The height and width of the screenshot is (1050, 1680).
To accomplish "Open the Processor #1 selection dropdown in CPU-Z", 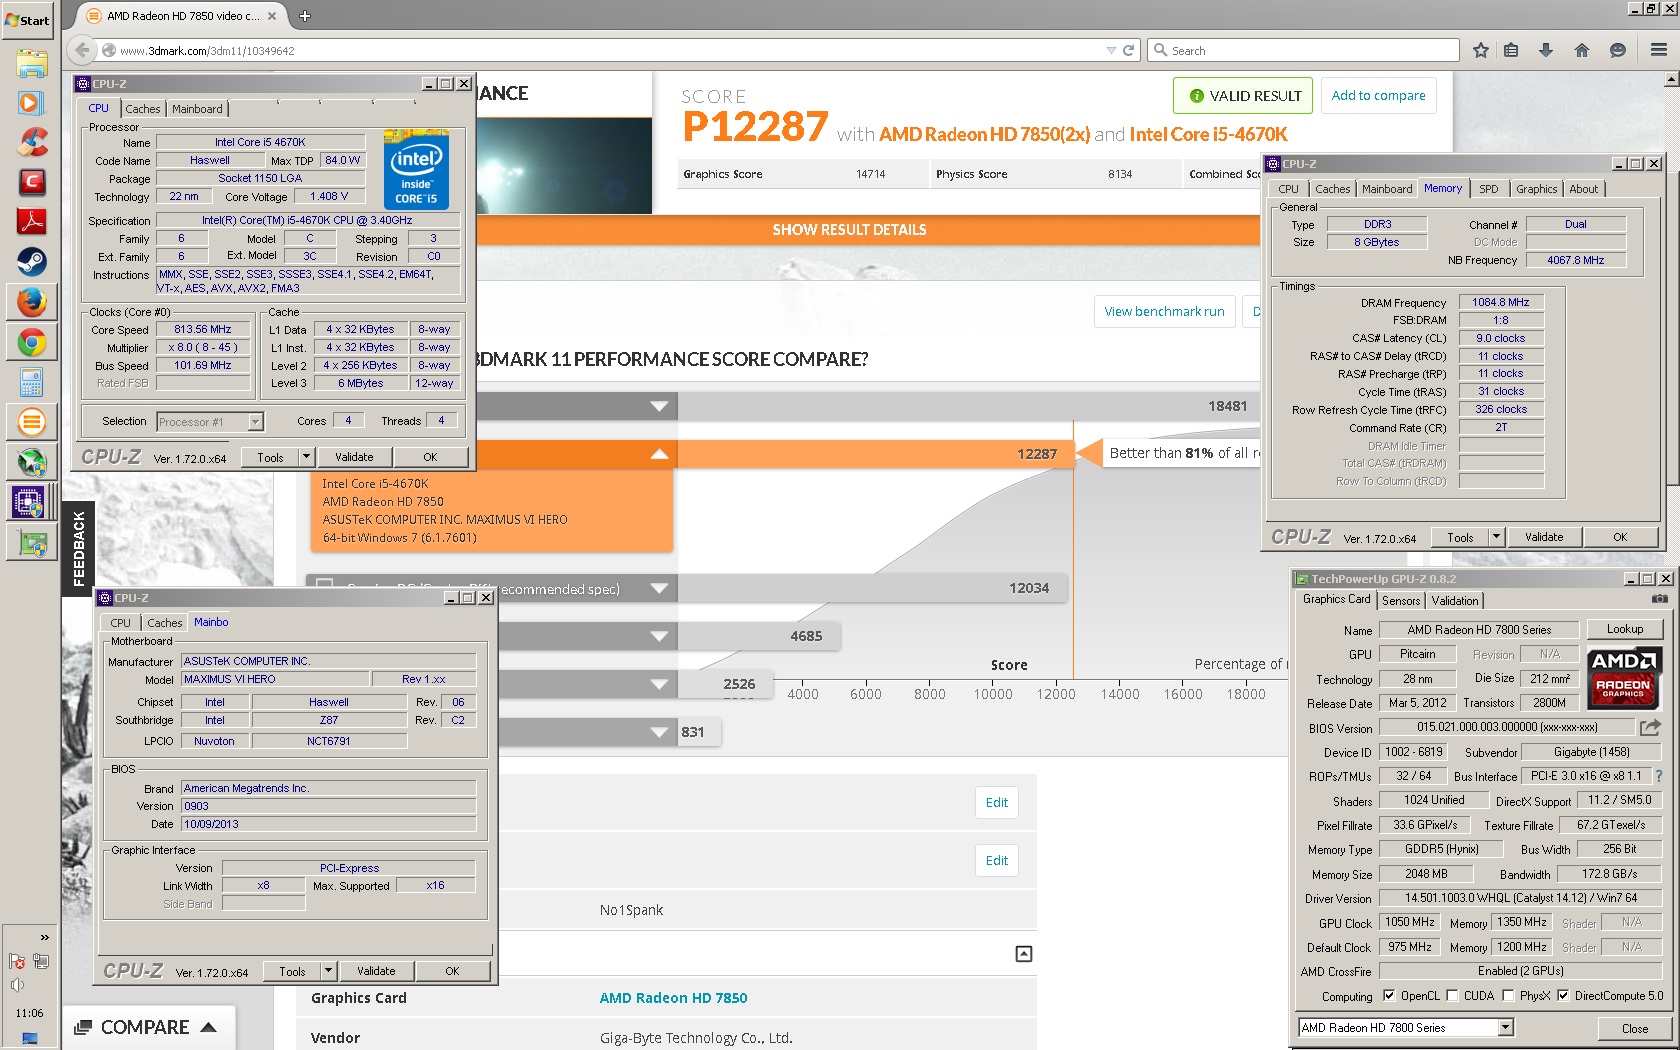I will point(256,422).
